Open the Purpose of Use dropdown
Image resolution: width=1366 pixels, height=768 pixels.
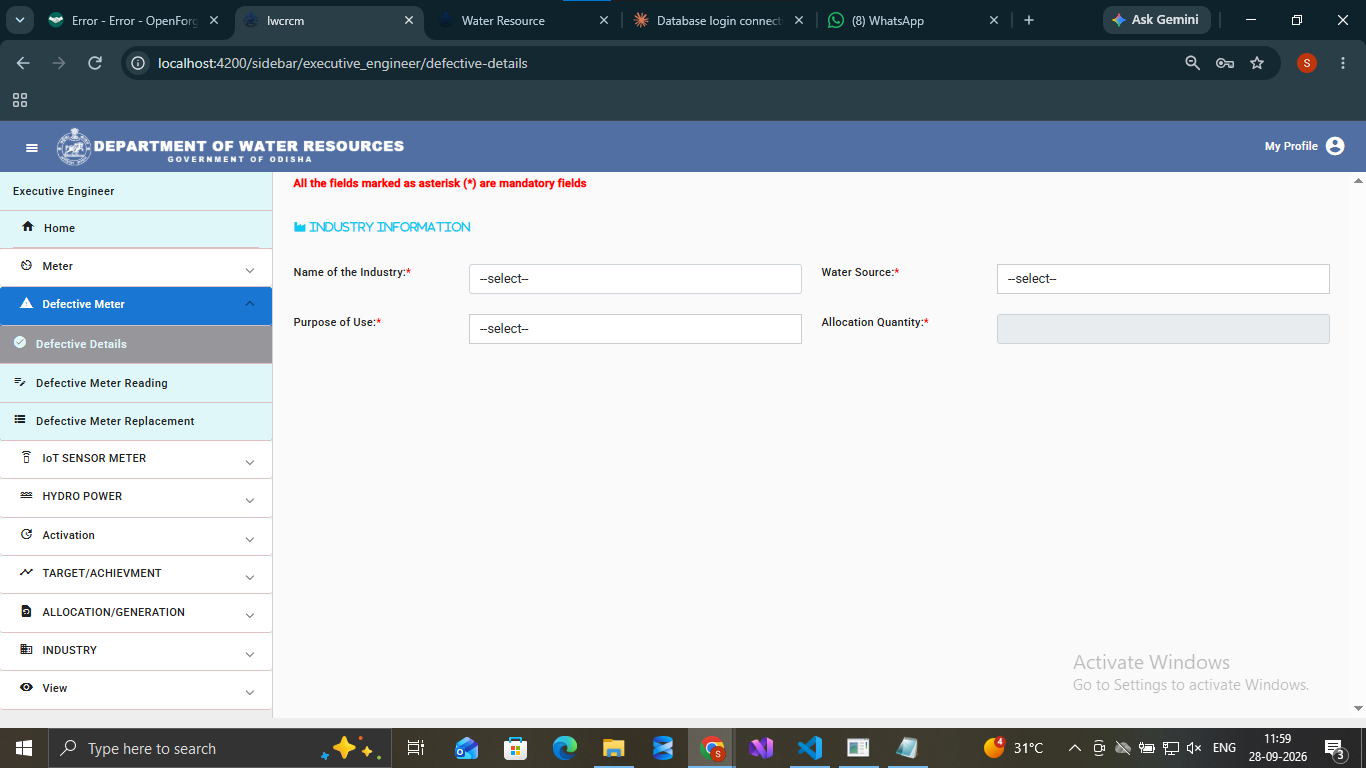pos(635,329)
